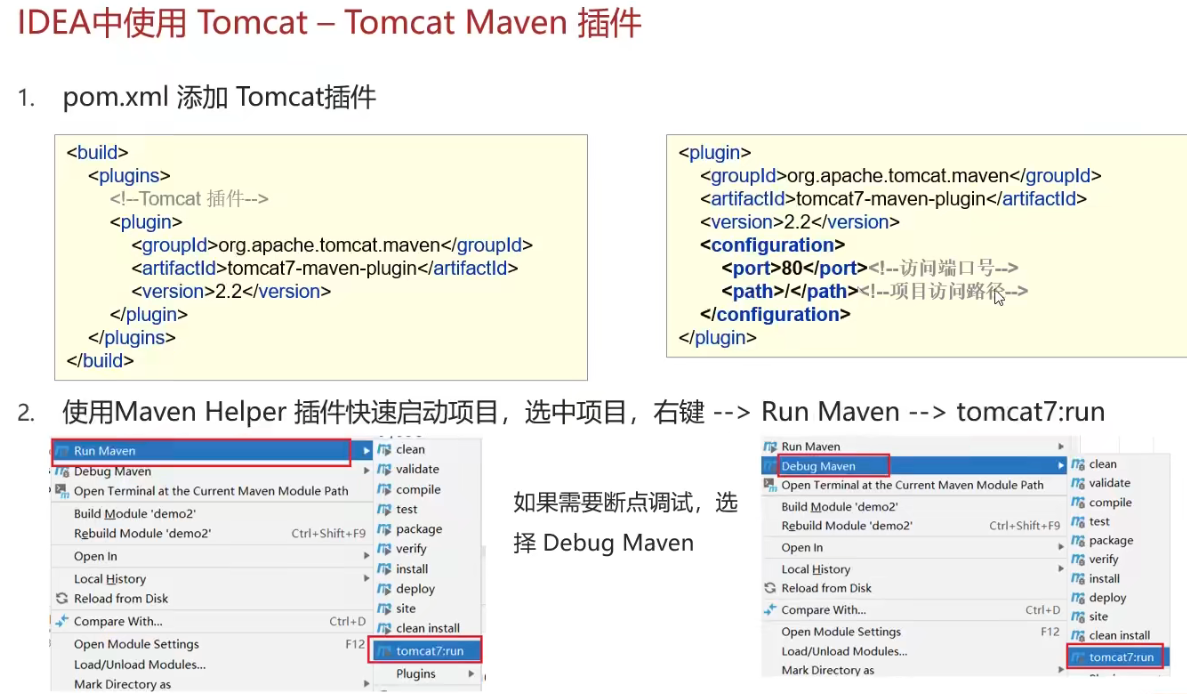The height and width of the screenshot is (694, 1187).
Task: Click Maven icon beside test in Run Maven submenu
Action: tap(385, 509)
